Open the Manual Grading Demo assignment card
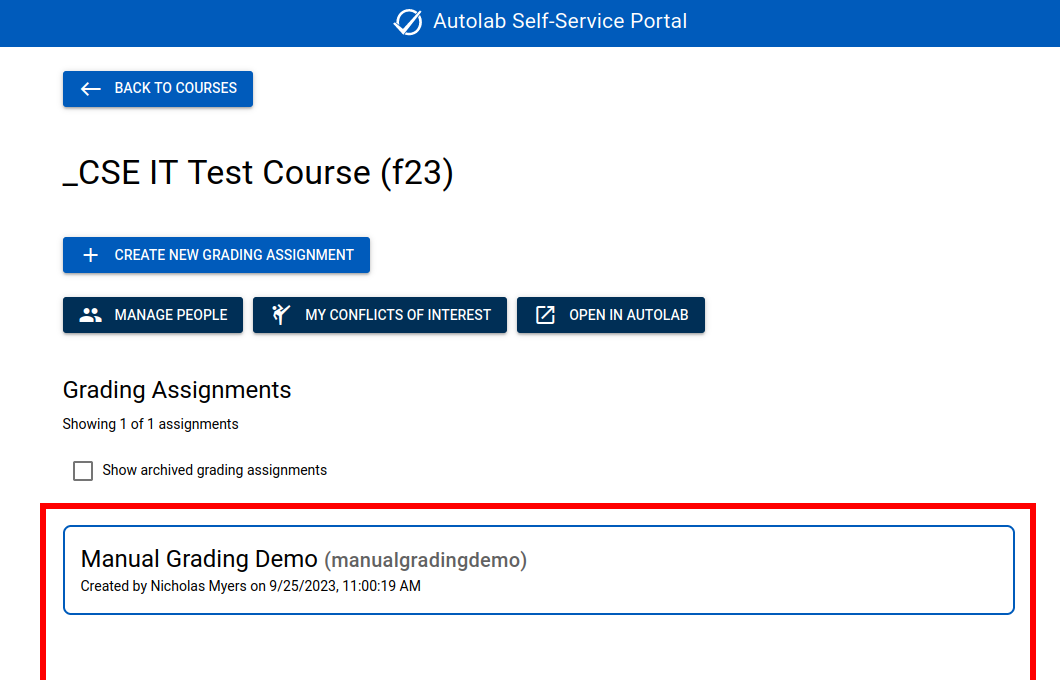Screen dimensions: 1060x680 (x=539, y=570)
